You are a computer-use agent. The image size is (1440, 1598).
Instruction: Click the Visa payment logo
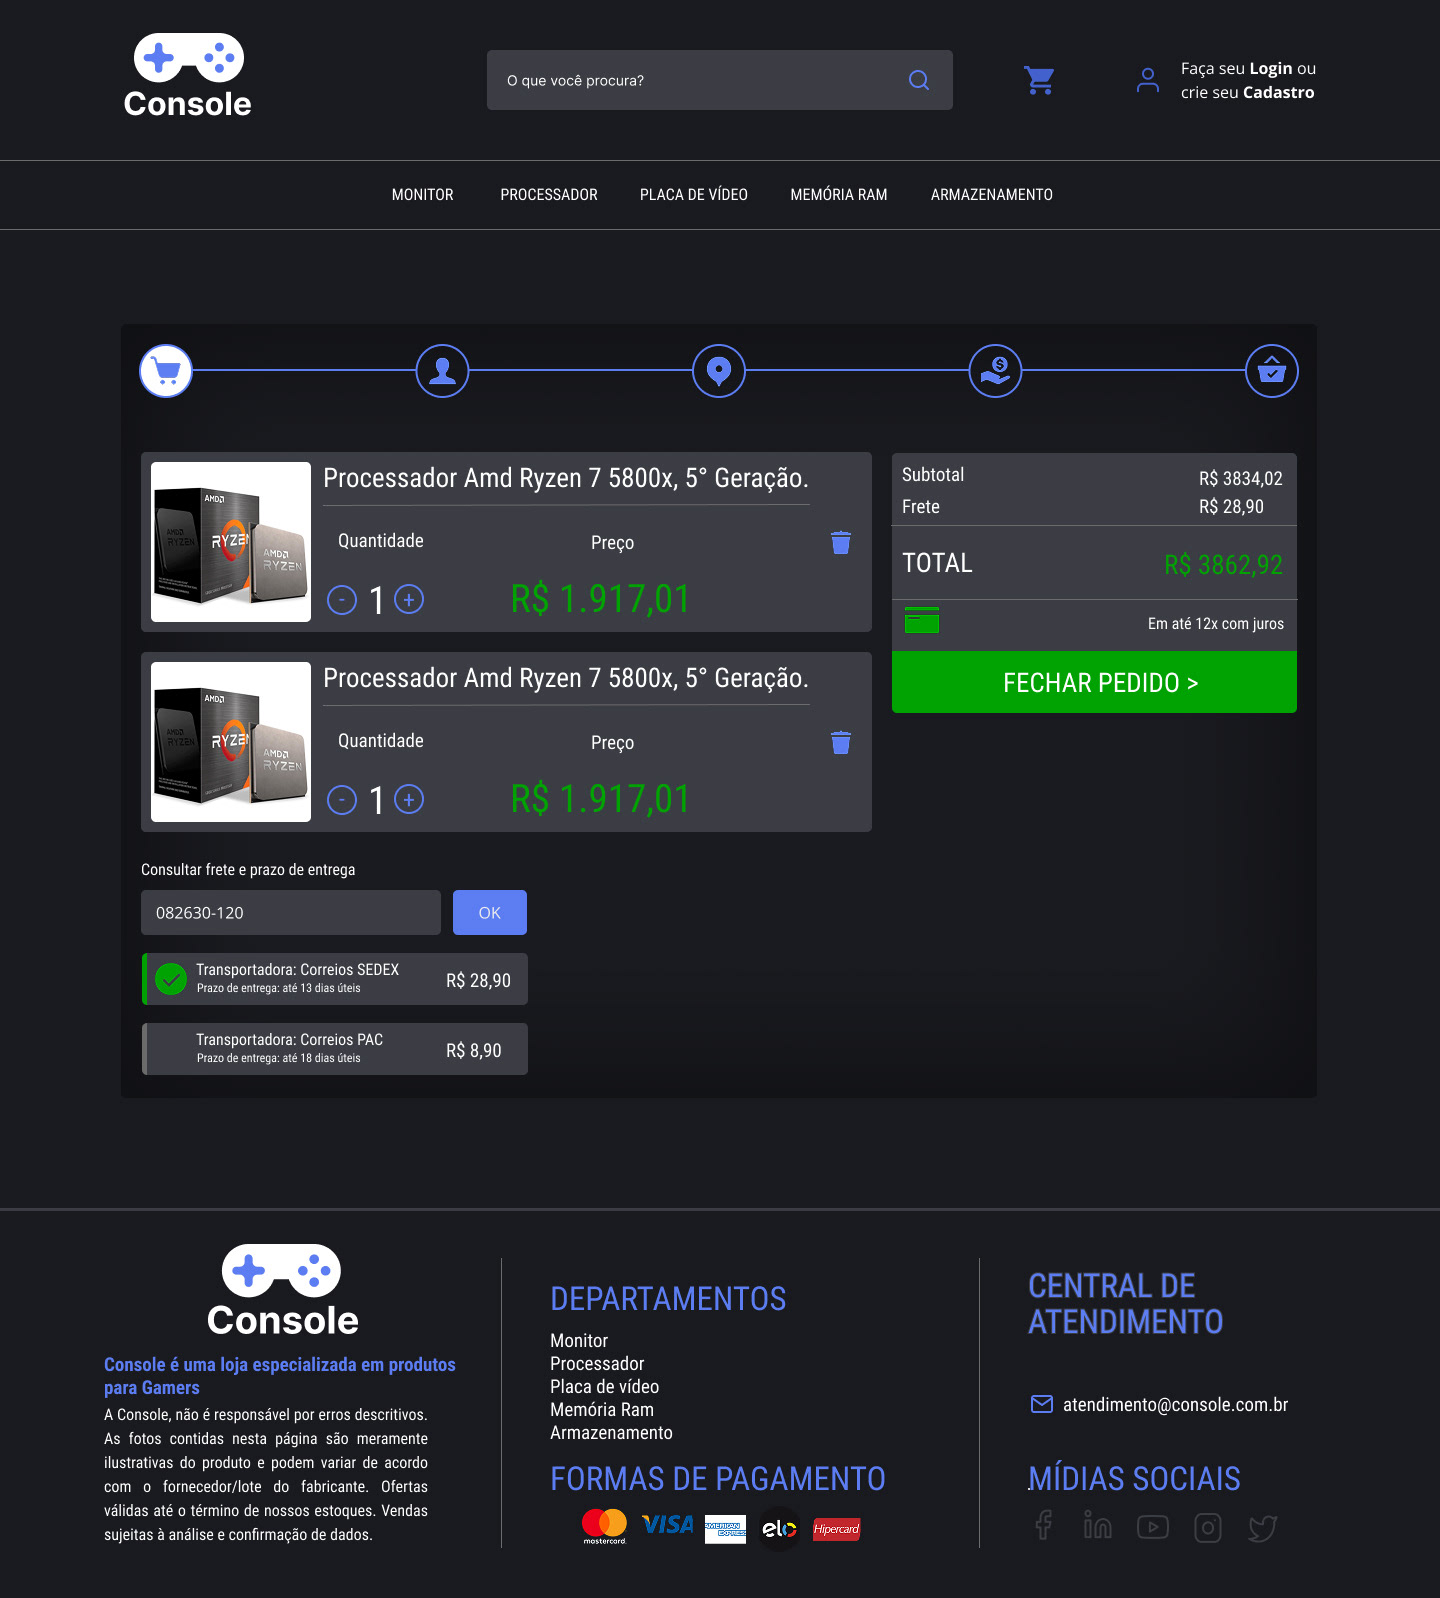[x=668, y=1525]
